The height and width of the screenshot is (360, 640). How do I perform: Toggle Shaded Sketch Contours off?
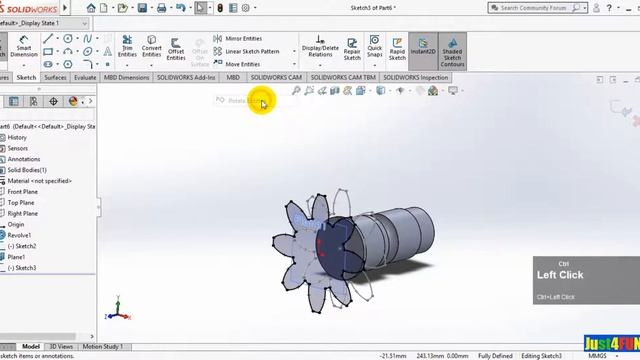[x=452, y=51]
